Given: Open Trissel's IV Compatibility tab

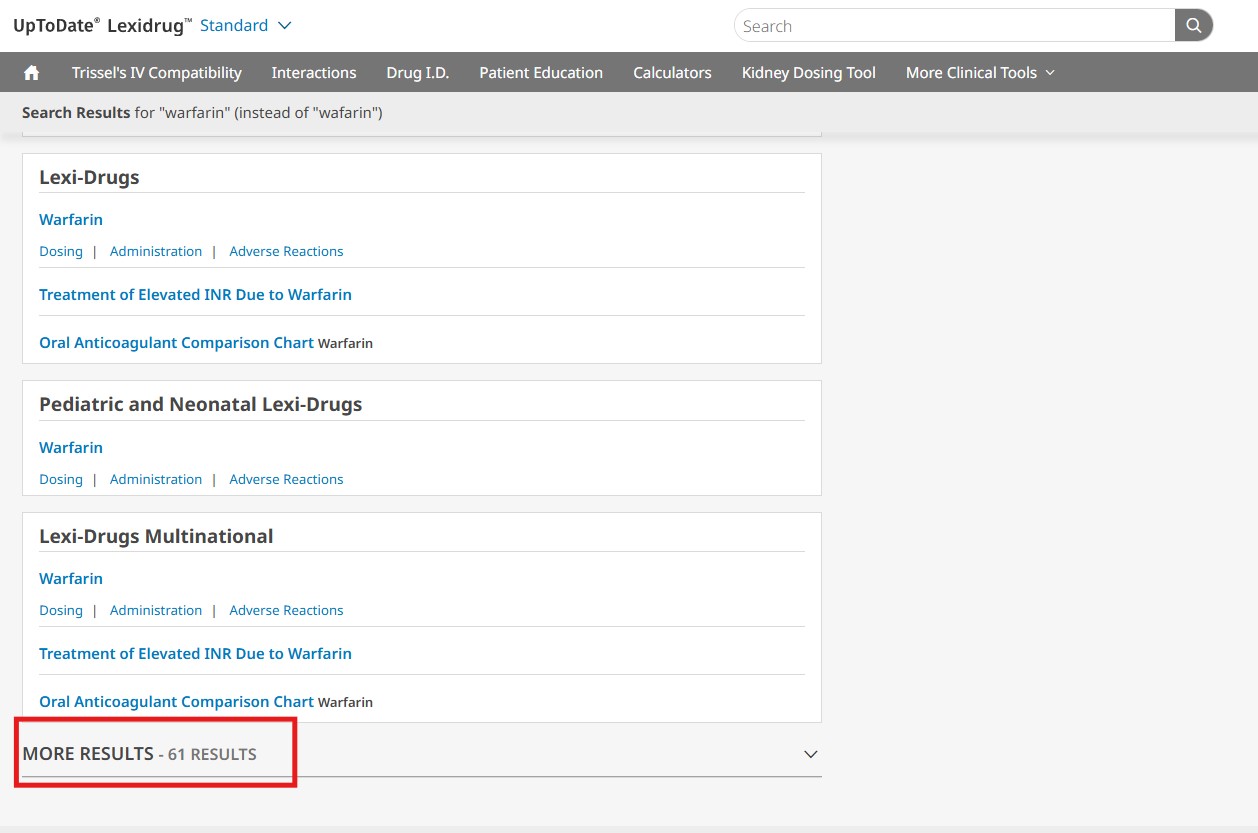Looking at the screenshot, I should (x=157, y=73).
